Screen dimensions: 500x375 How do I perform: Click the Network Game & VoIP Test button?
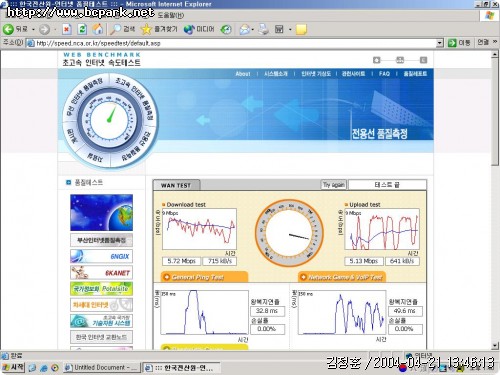[x=341, y=277]
